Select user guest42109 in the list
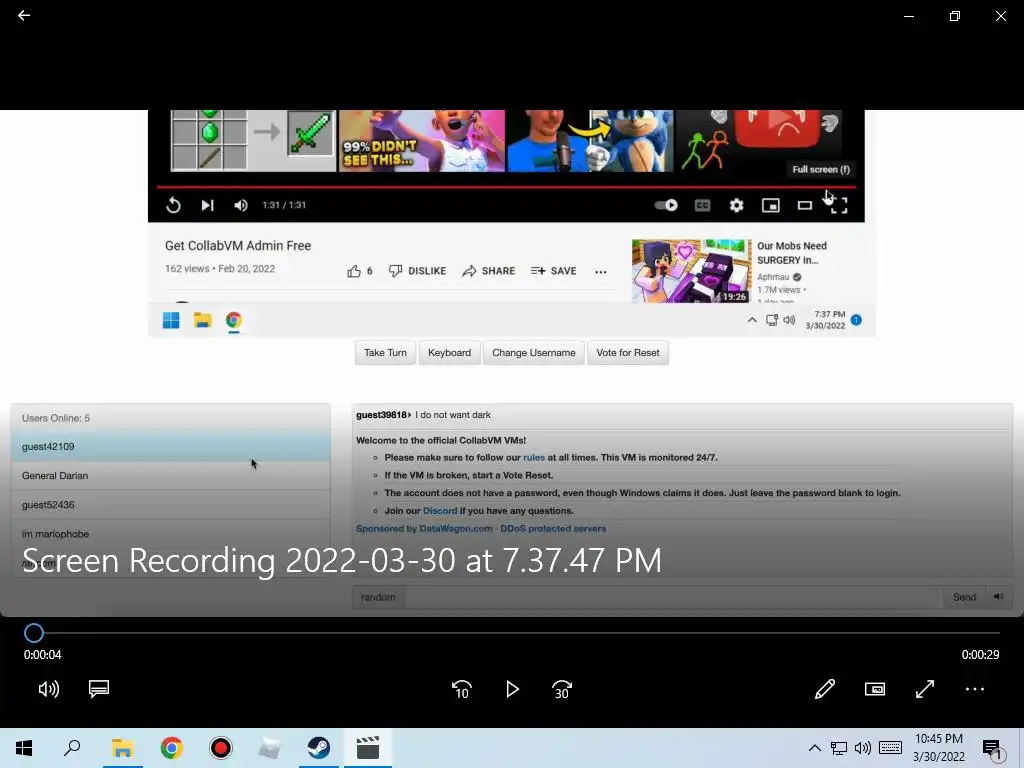Screen dimensions: 1024x768 (171, 447)
